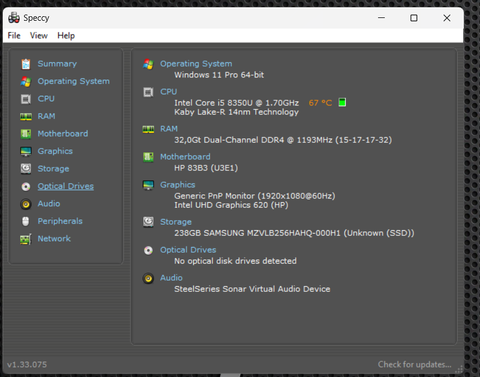Open the Optical Drives sidebar link
The width and height of the screenshot is (480, 377).
click(x=65, y=186)
